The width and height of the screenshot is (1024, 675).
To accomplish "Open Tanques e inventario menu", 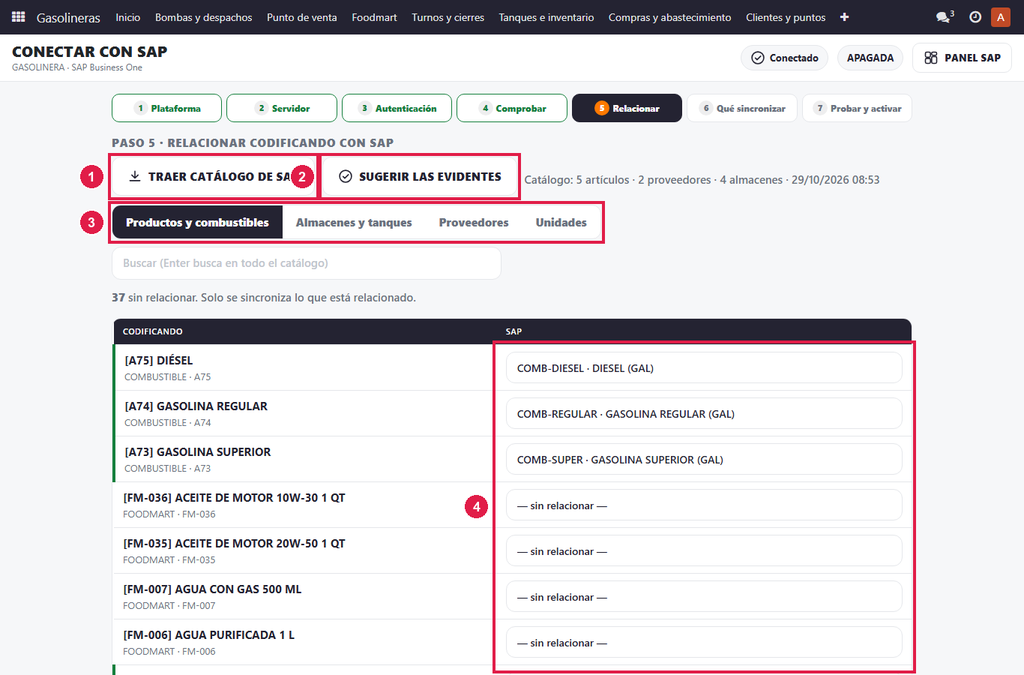I will (x=547, y=18).
